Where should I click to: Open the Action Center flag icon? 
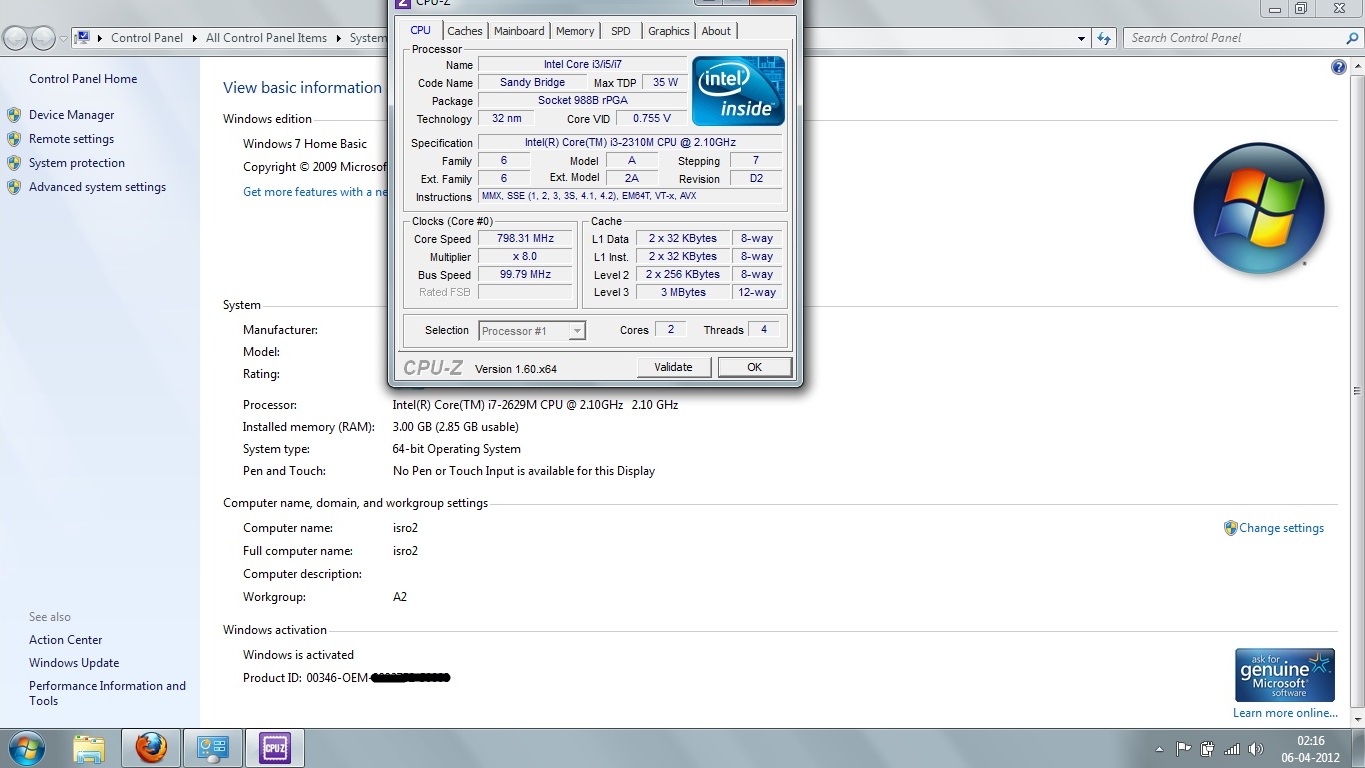click(1183, 748)
